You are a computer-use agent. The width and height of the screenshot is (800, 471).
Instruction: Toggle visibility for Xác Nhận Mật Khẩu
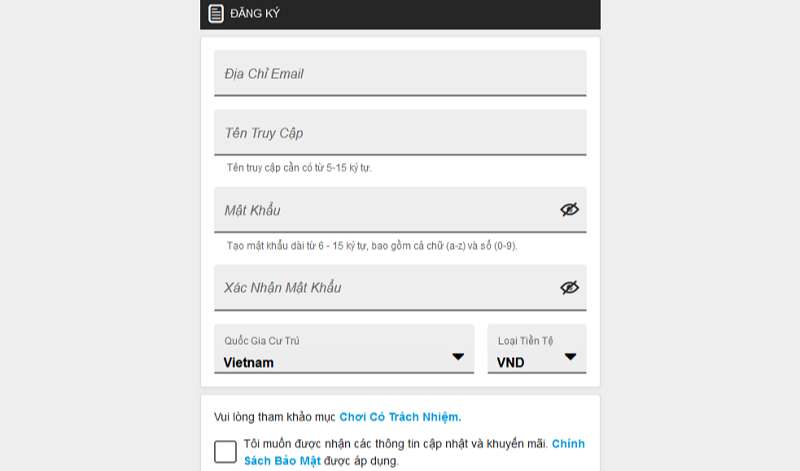(569, 287)
